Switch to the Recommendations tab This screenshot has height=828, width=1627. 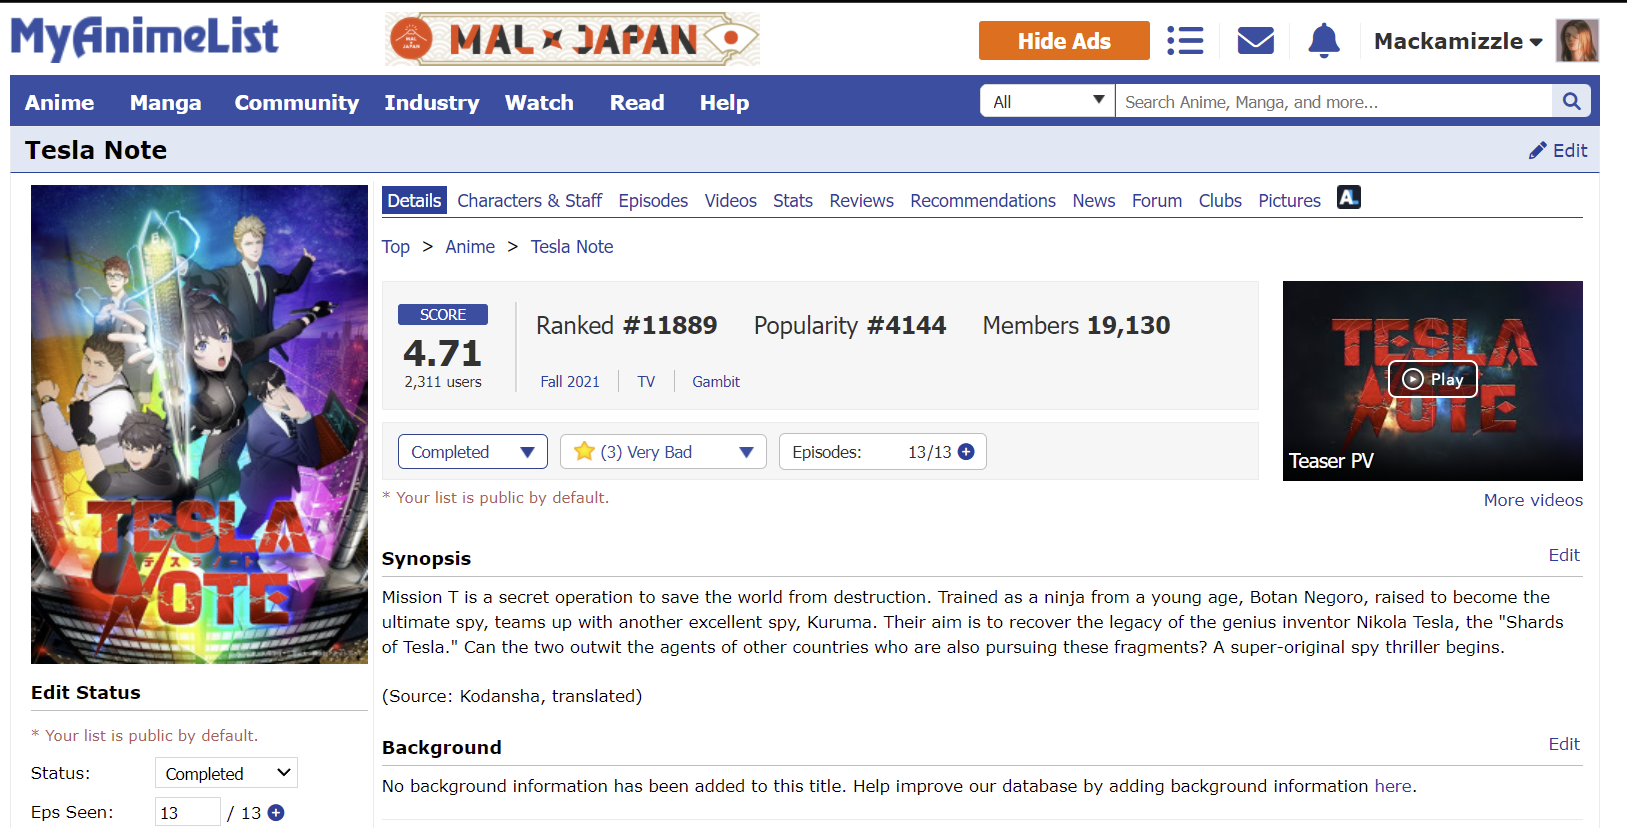[983, 201]
